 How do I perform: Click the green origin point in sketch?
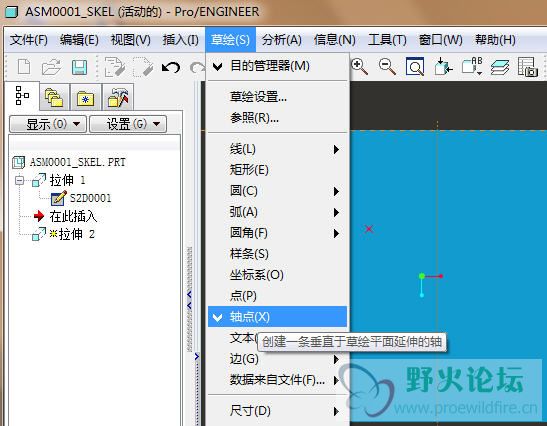point(422,276)
